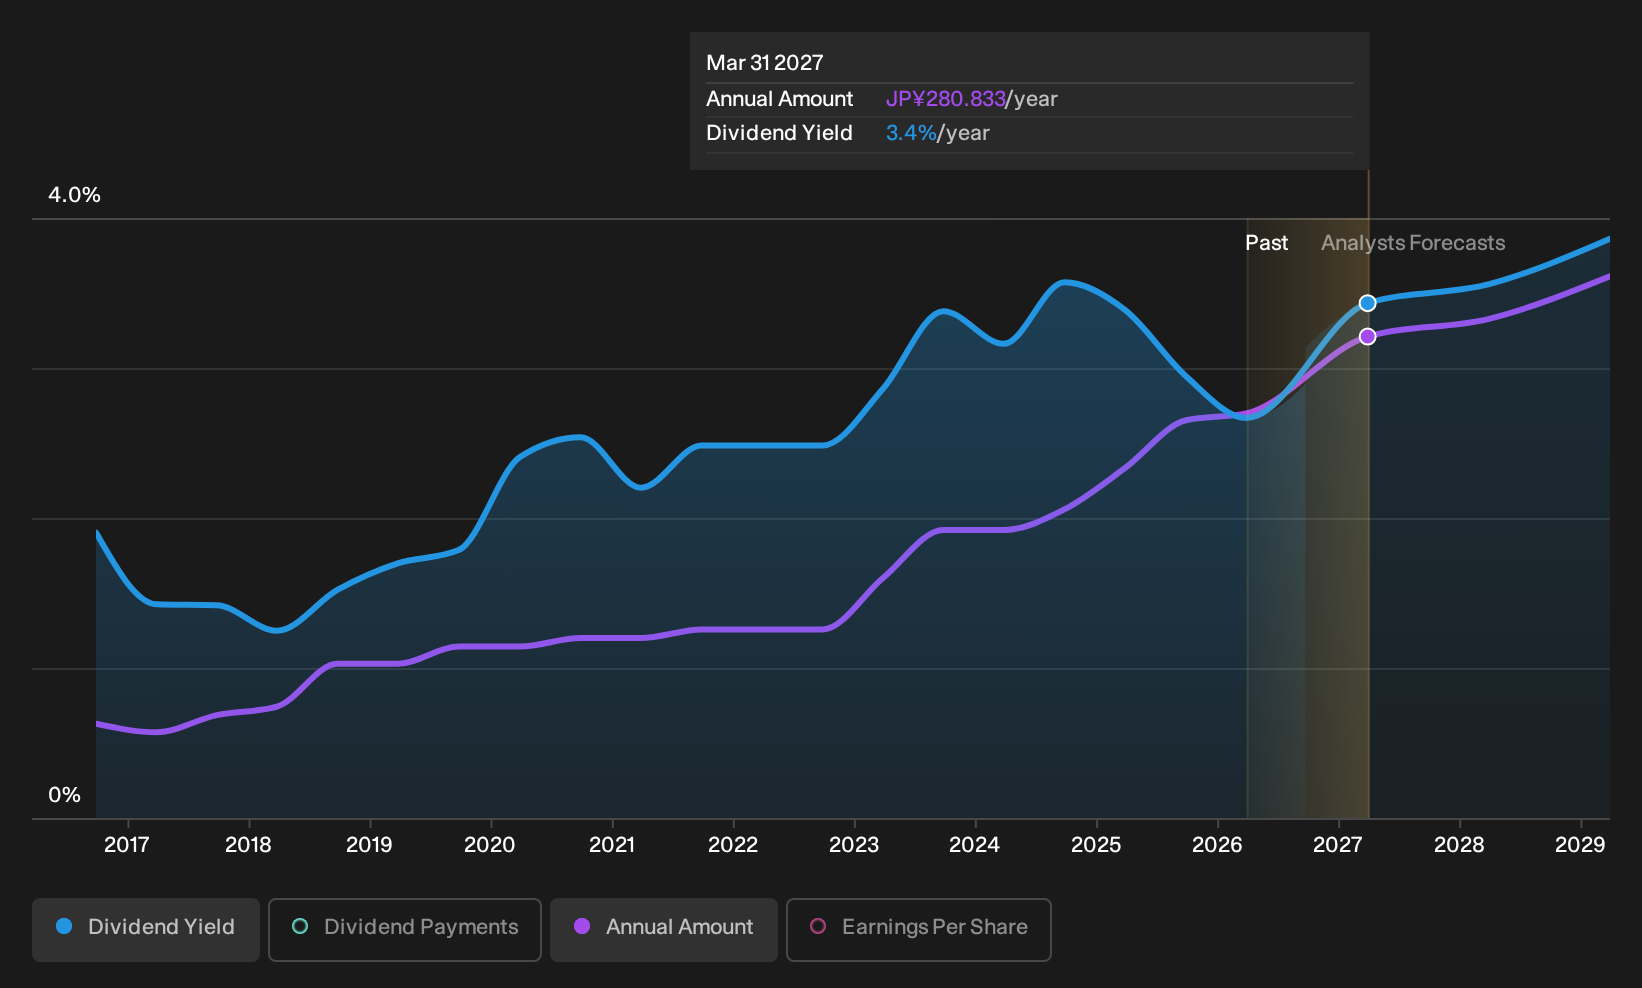Image resolution: width=1642 pixels, height=988 pixels.
Task: Click the JP¥280.833 annual amount value
Action: click(x=945, y=99)
